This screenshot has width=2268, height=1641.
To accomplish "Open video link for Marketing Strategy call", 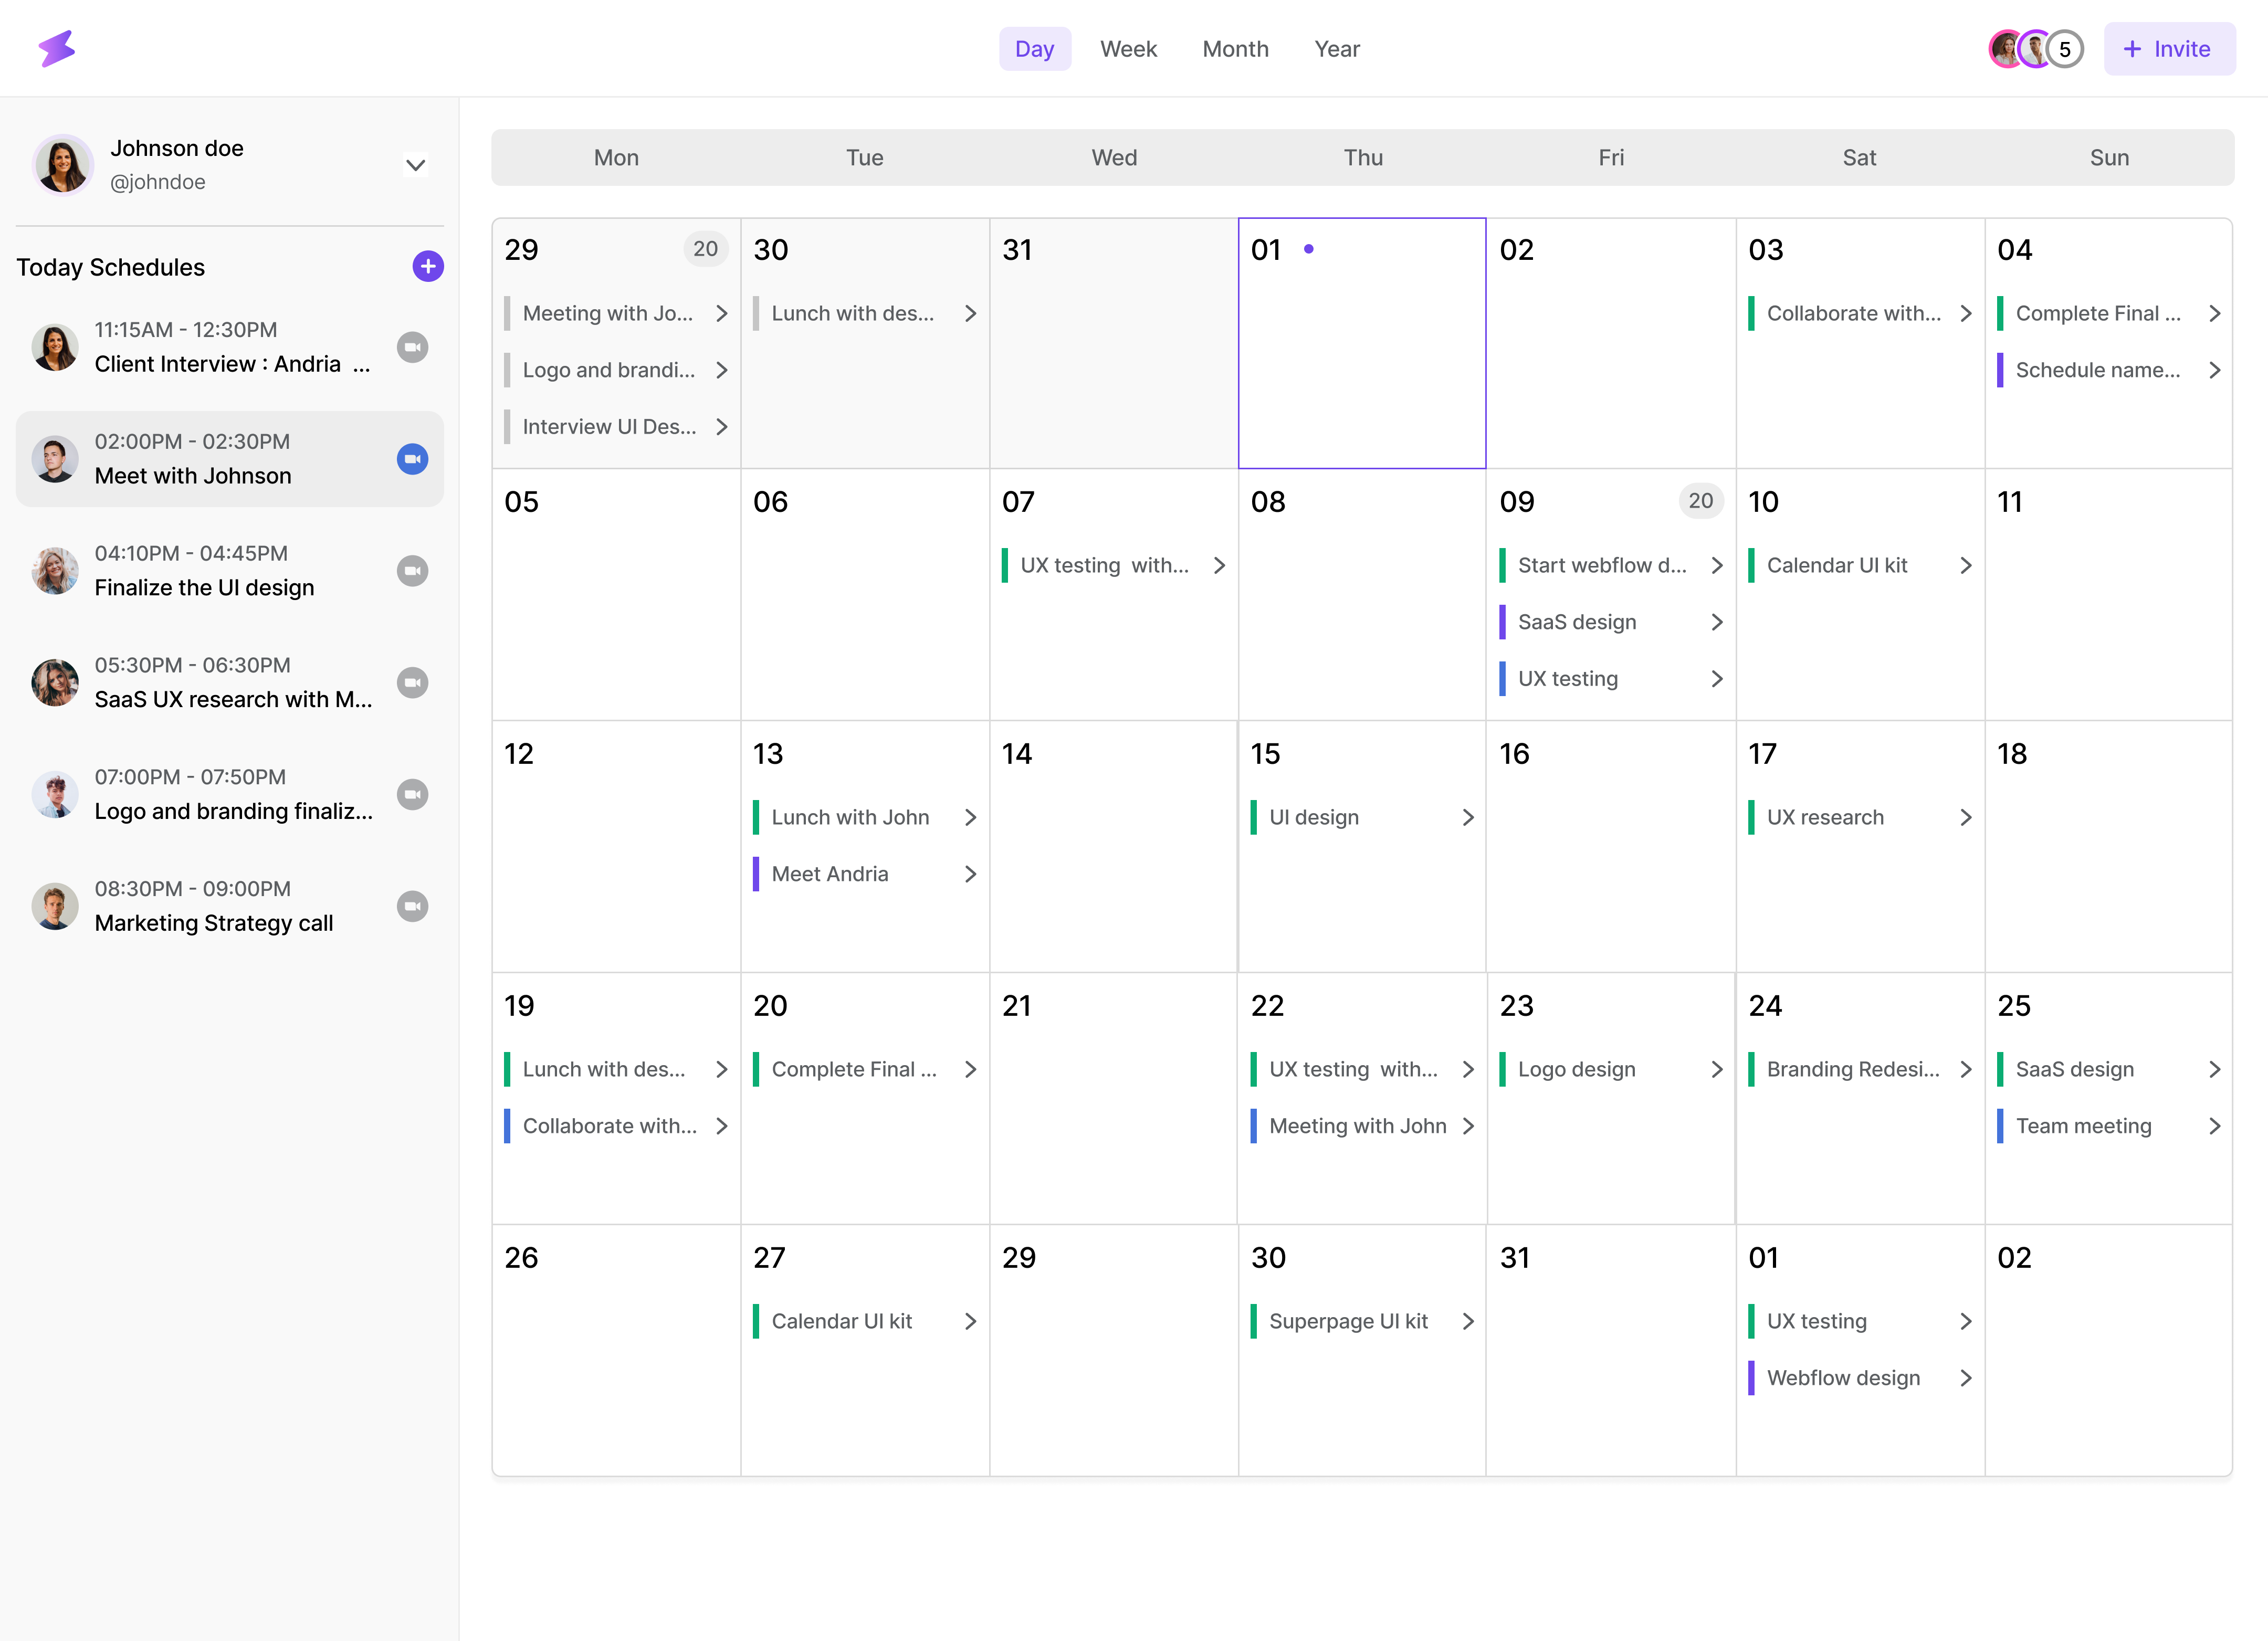I will [414, 905].
